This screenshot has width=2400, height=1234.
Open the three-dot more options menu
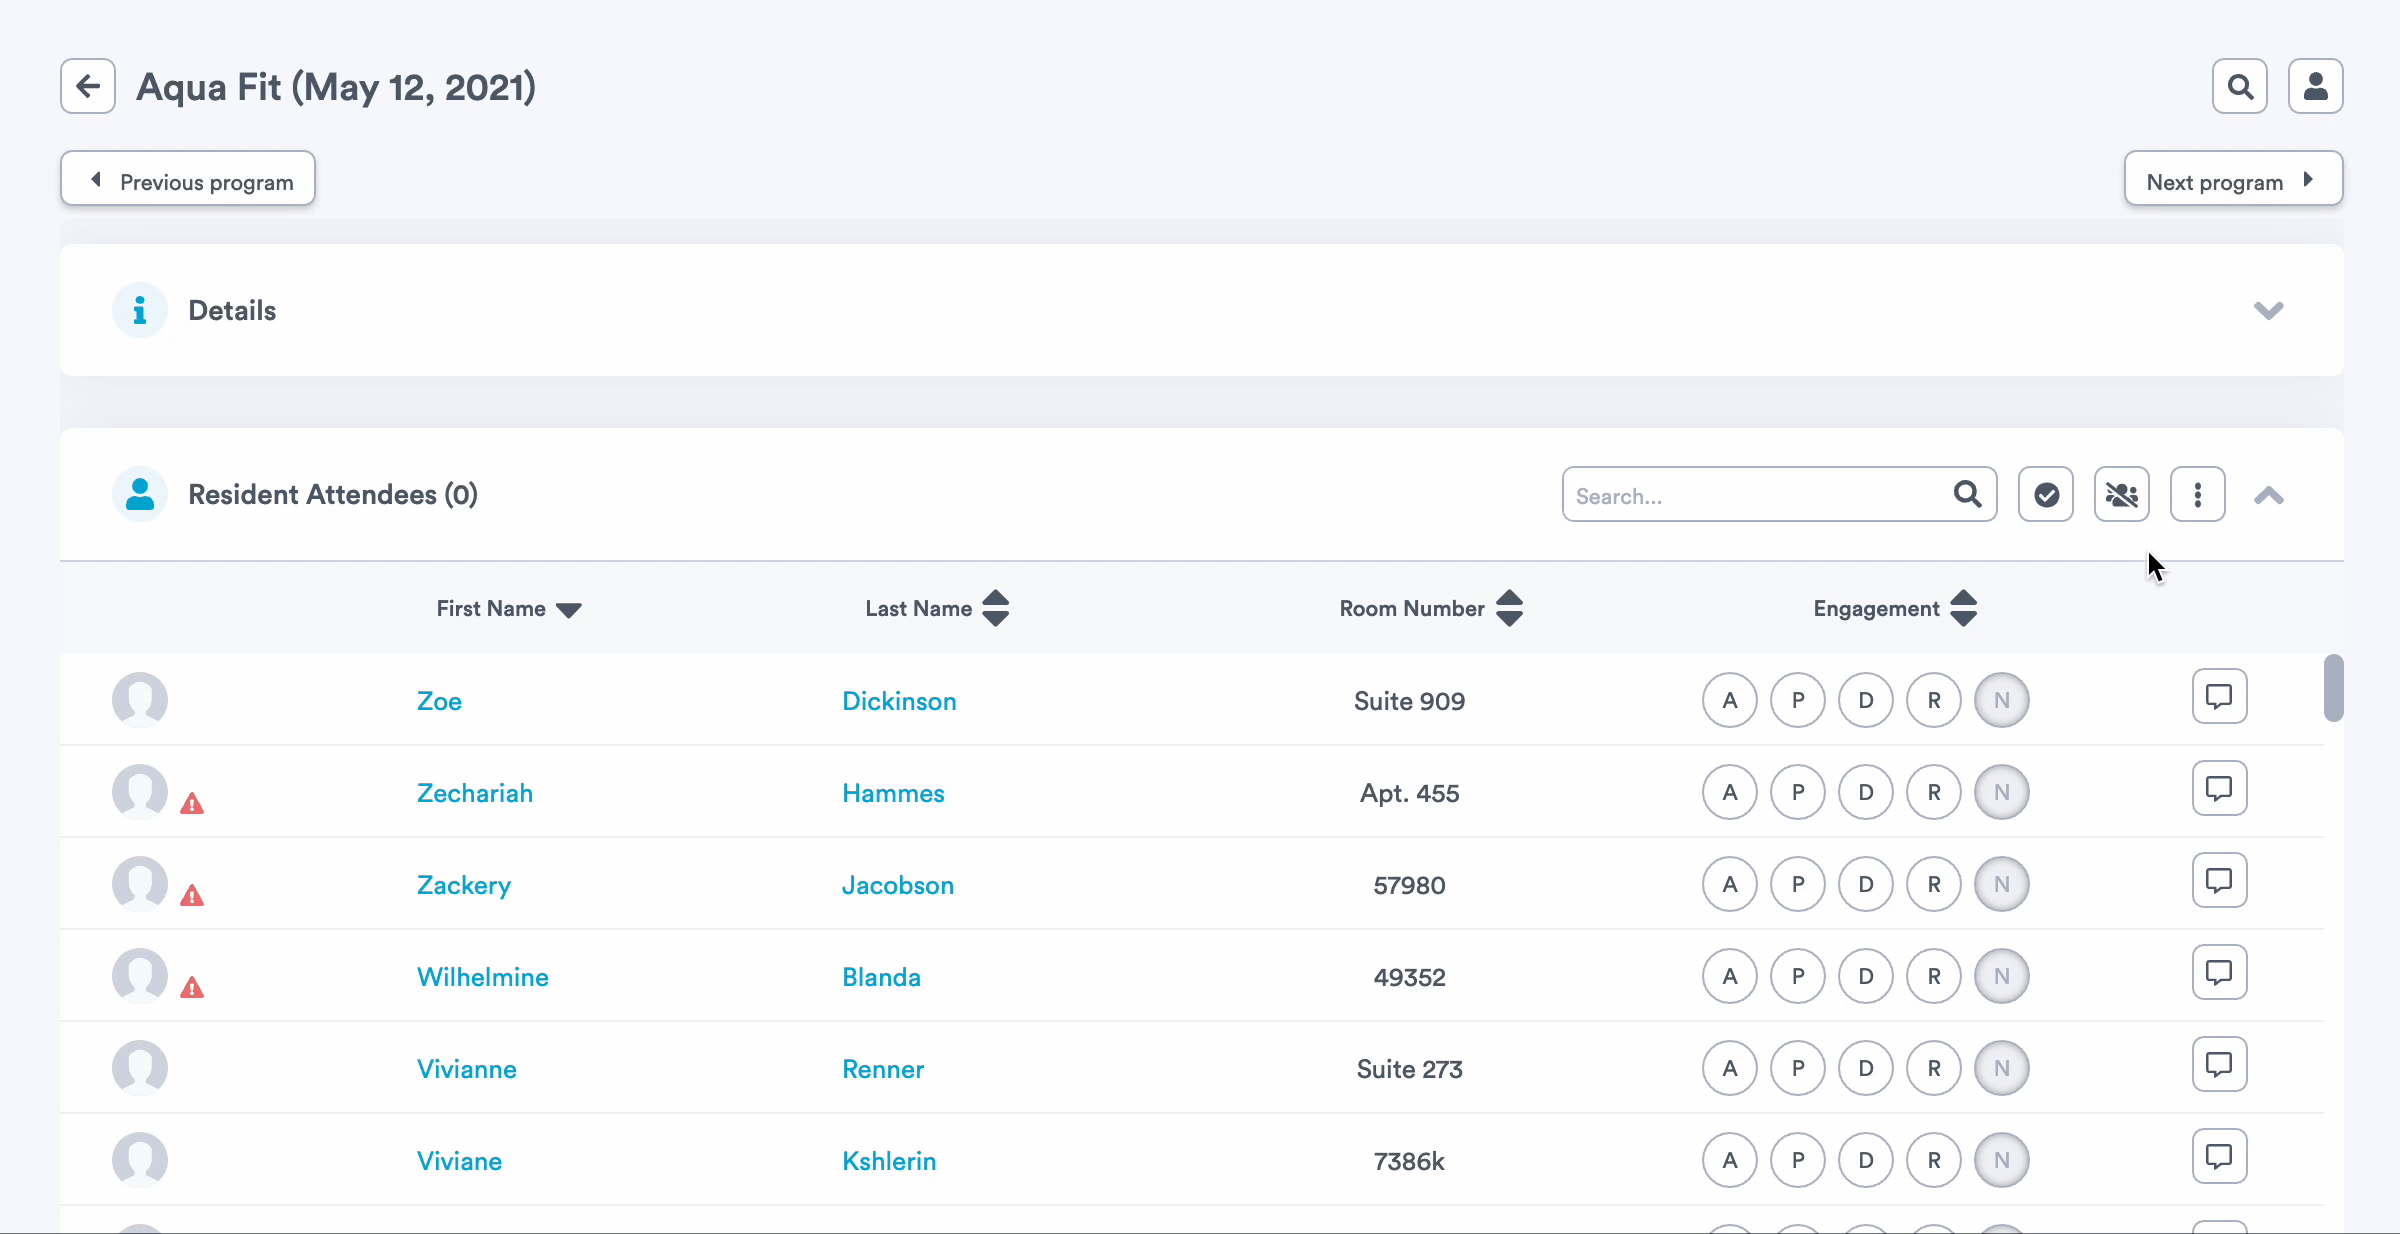[x=2197, y=495]
